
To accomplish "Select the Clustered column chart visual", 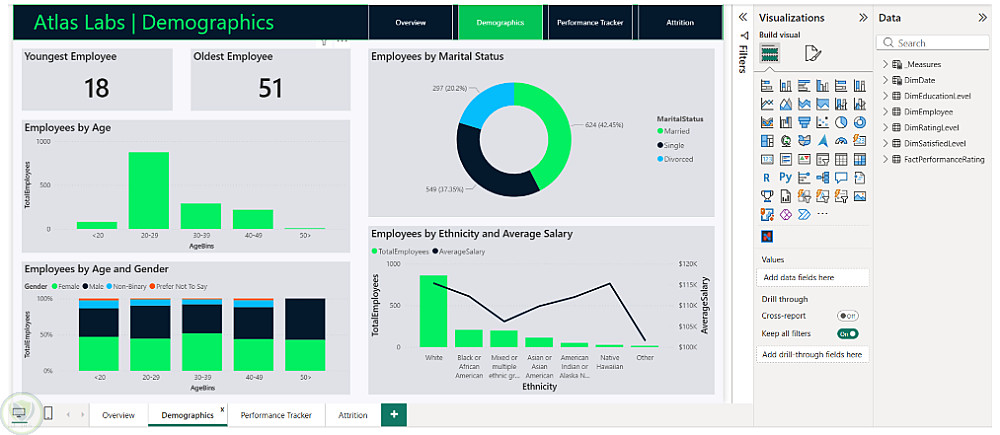I will (x=823, y=85).
